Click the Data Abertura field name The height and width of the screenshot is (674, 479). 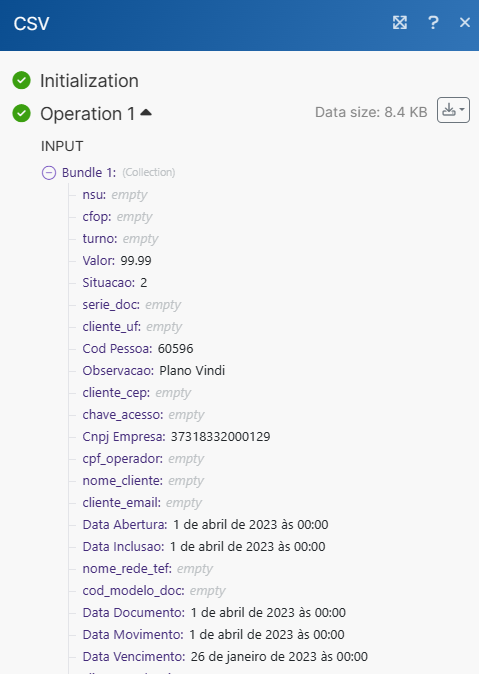(125, 524)
